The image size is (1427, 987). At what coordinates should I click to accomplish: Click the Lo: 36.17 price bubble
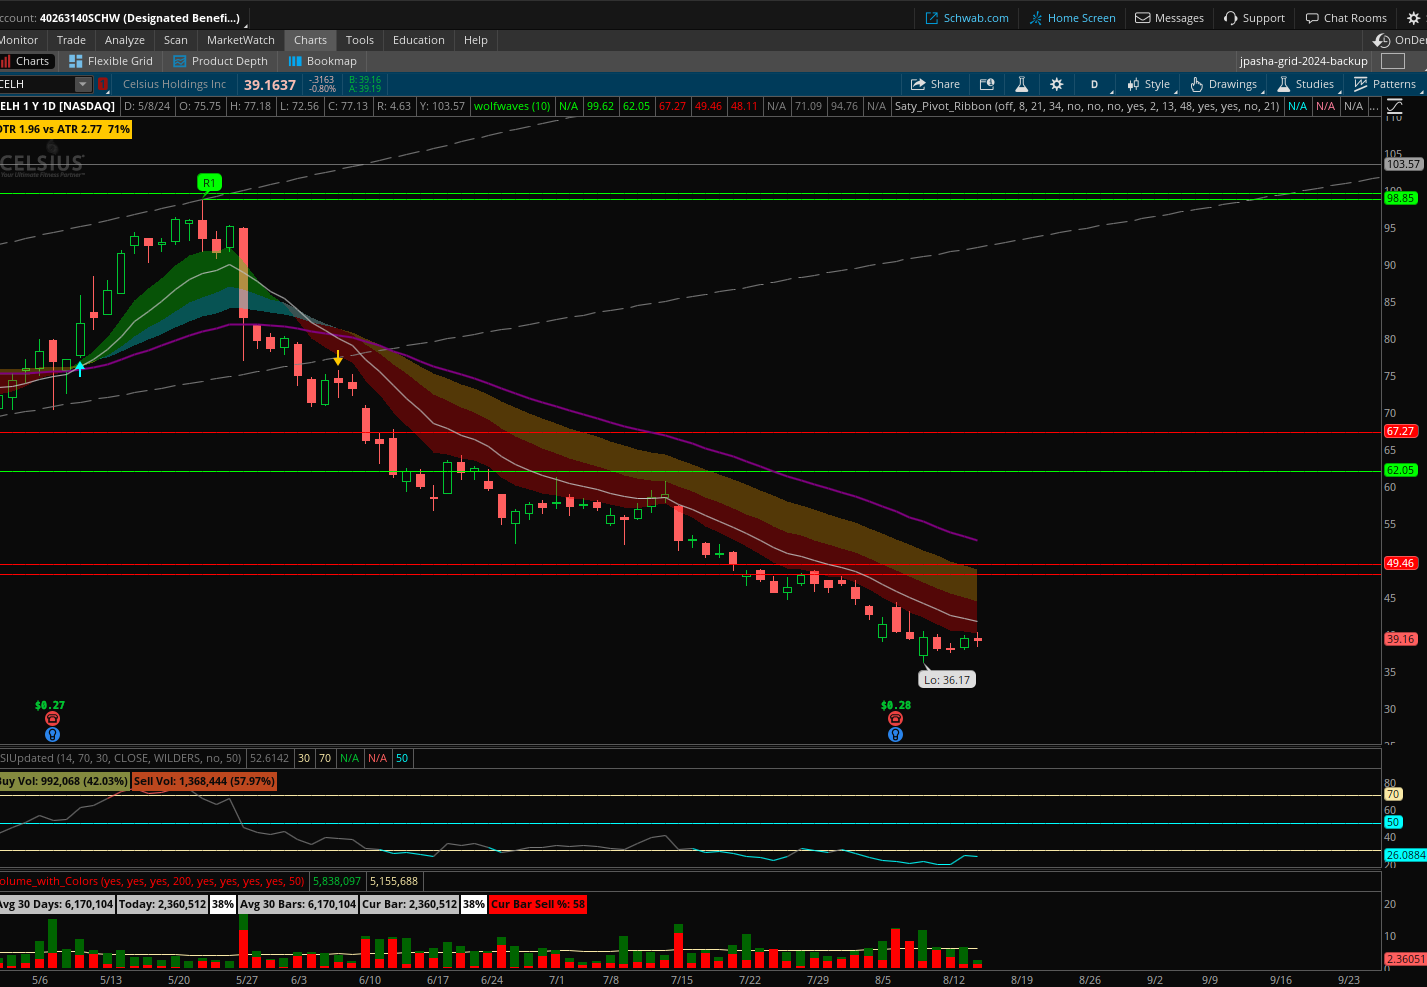point(946,680)
